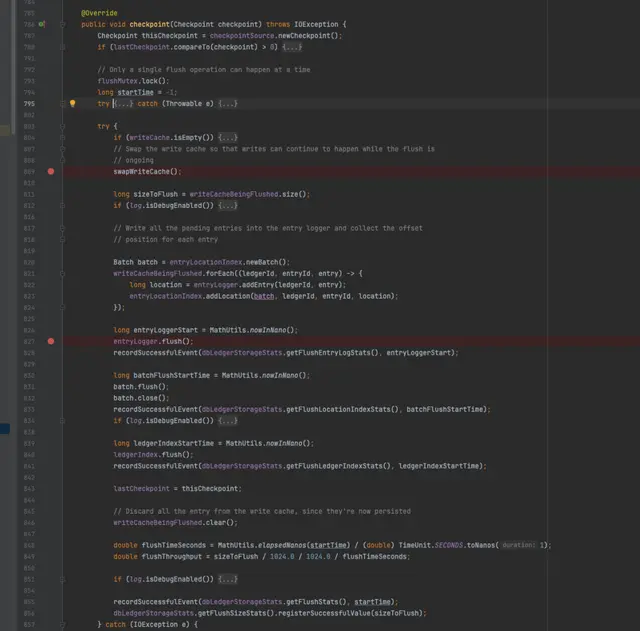Click 'lastCheckpoint = thisCheckpoint' assignment
This screenshot has height=631, width=640.
[177, 489]
